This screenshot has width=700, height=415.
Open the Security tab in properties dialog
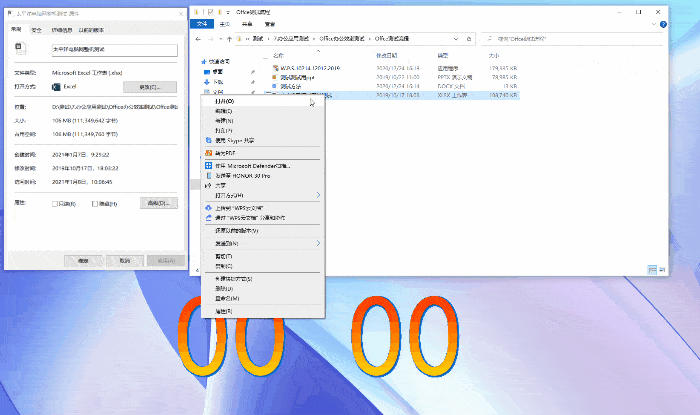pos(37,30)
